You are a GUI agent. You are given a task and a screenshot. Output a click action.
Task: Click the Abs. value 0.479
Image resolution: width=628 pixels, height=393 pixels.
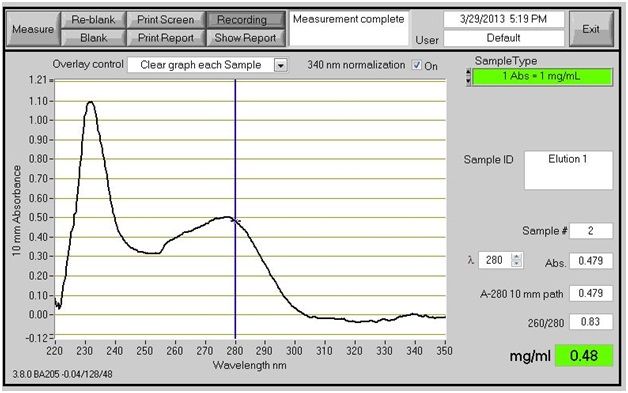(x=591, y=261)
